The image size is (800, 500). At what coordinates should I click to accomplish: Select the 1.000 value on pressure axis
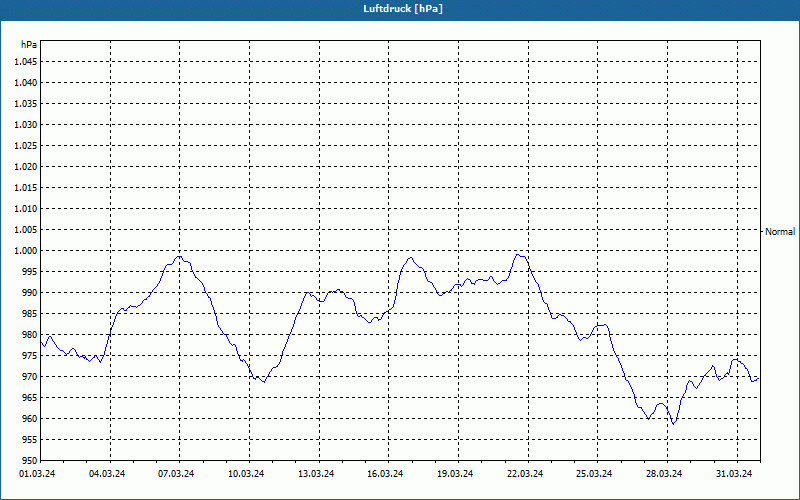tap(25, 251)
